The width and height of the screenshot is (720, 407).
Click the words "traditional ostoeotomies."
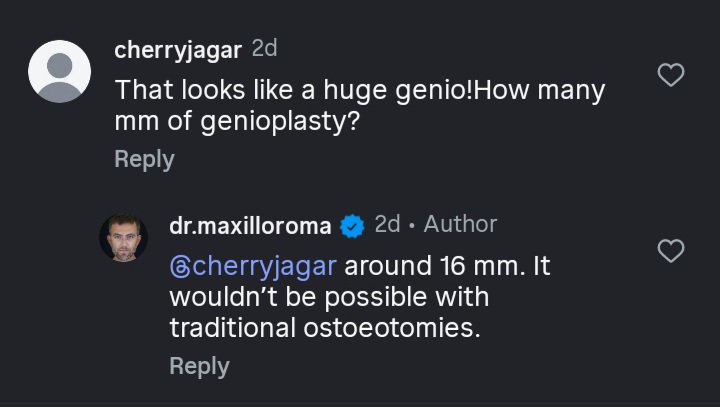click(324, 327)
